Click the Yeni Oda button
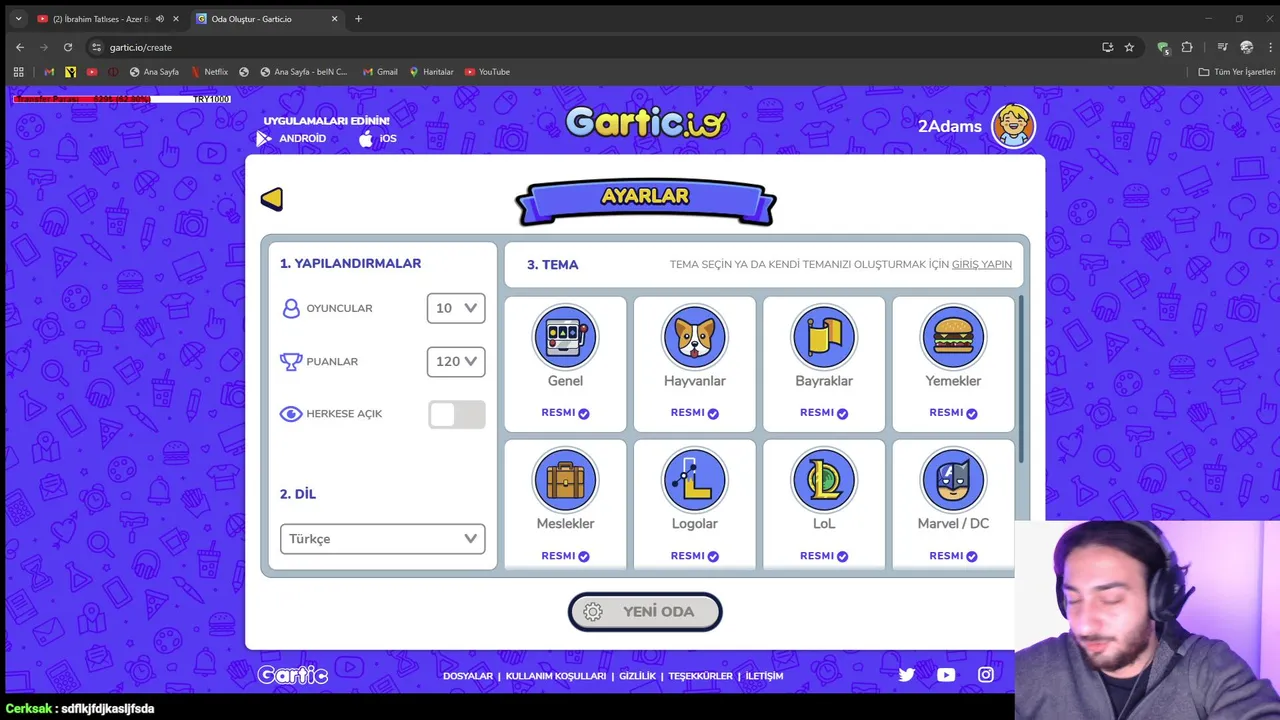Screen dimensions: 1280x720 coord(645,612)
